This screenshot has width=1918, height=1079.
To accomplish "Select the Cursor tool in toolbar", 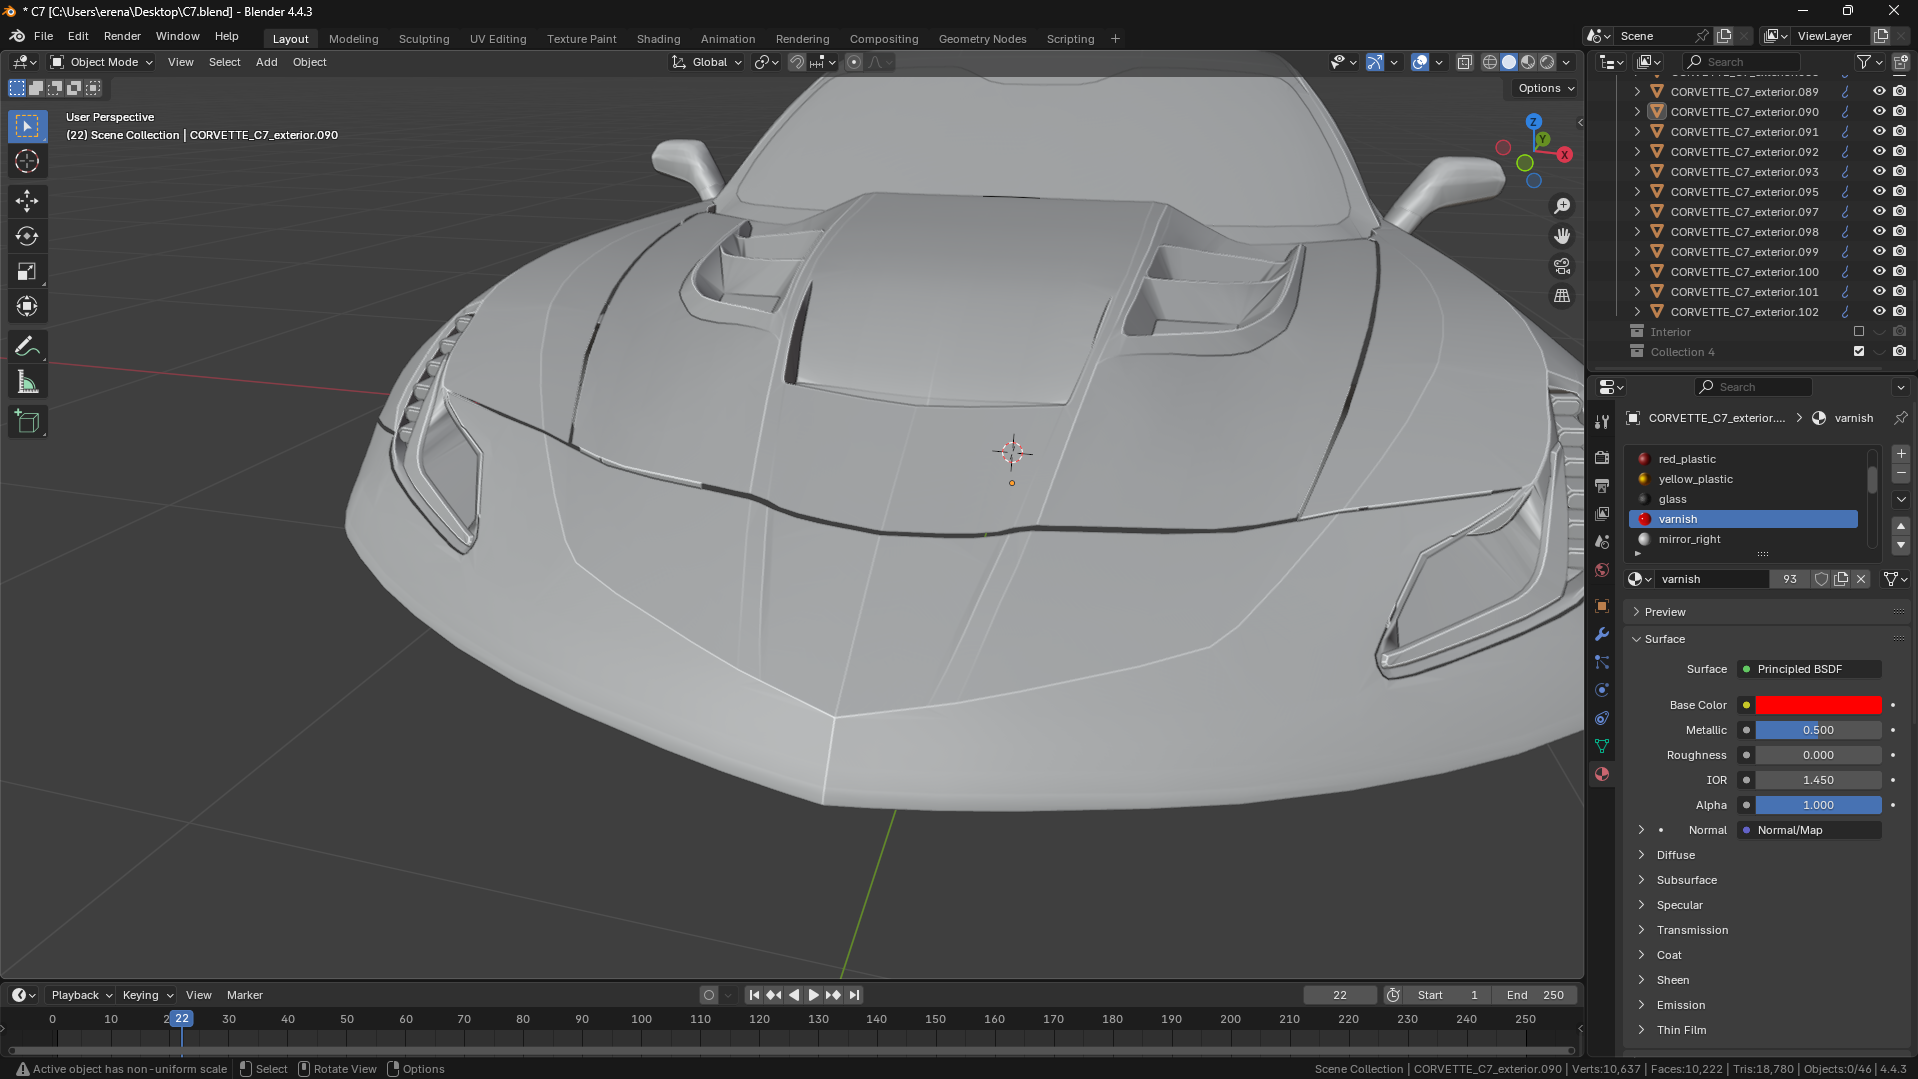I will tap(27, 161).
